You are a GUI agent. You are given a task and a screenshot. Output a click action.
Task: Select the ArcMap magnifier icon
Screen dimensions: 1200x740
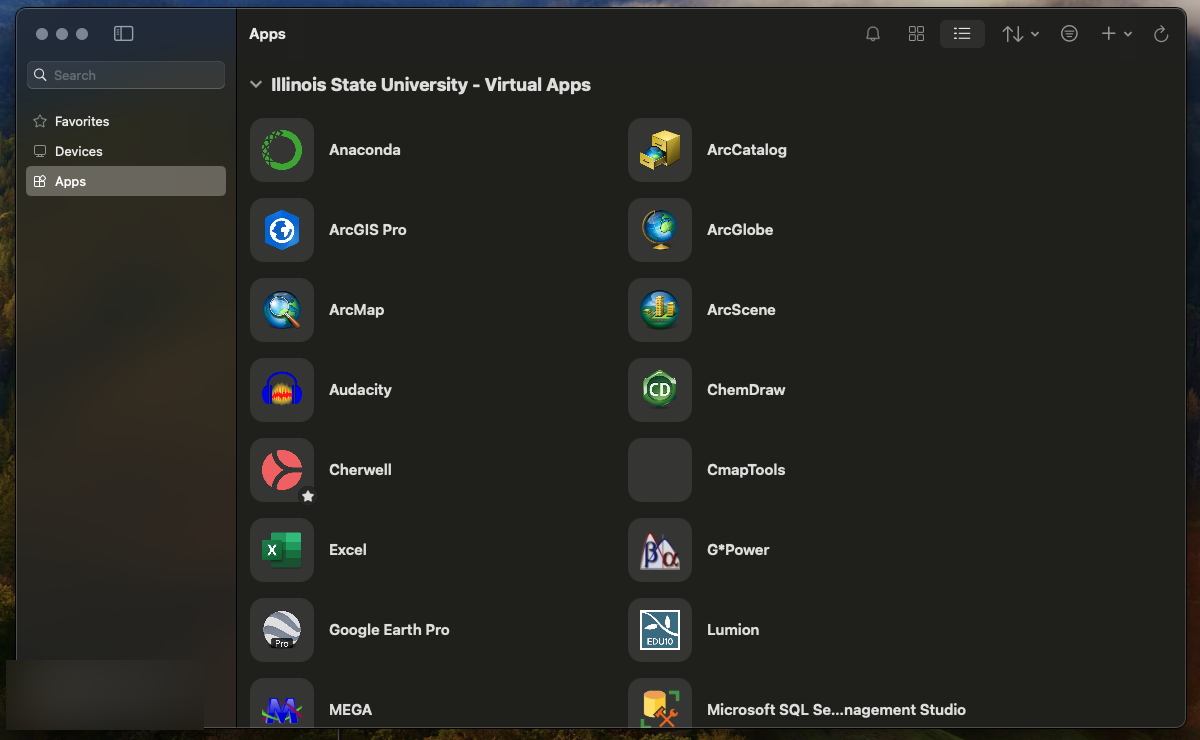[282, 310]
